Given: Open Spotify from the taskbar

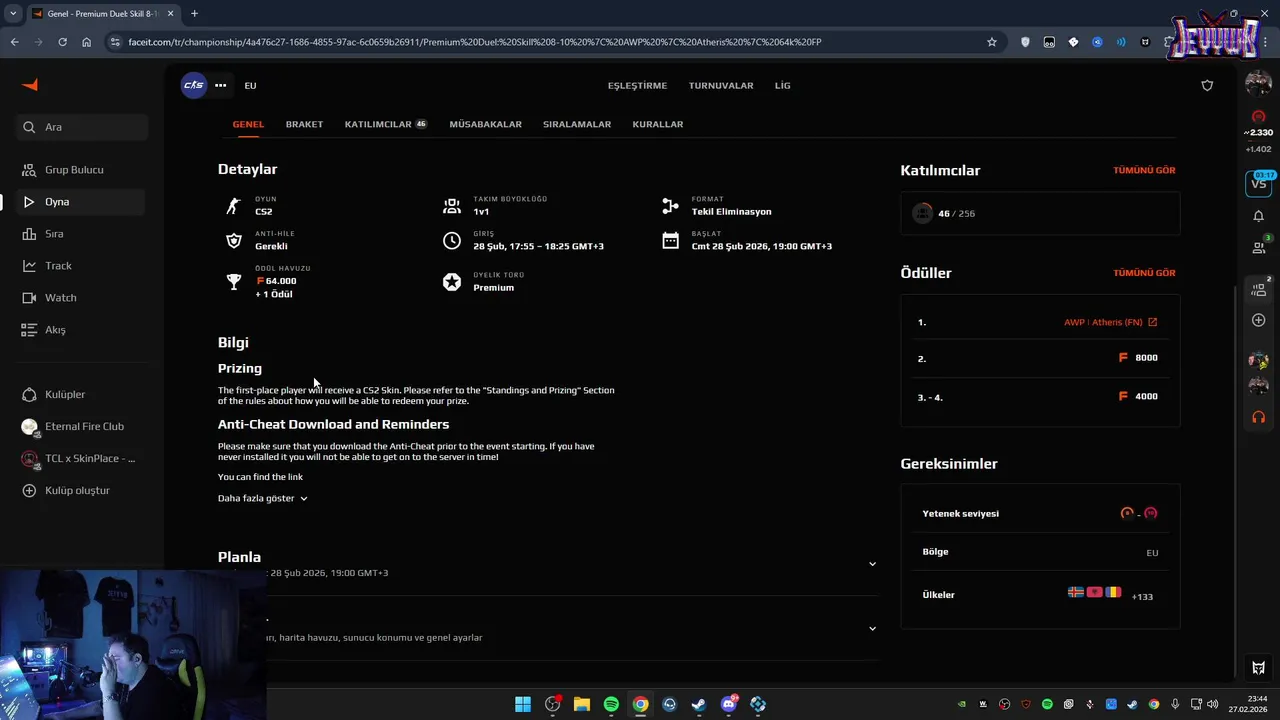Looking at the screenshot, I should [x=611, y=704].
